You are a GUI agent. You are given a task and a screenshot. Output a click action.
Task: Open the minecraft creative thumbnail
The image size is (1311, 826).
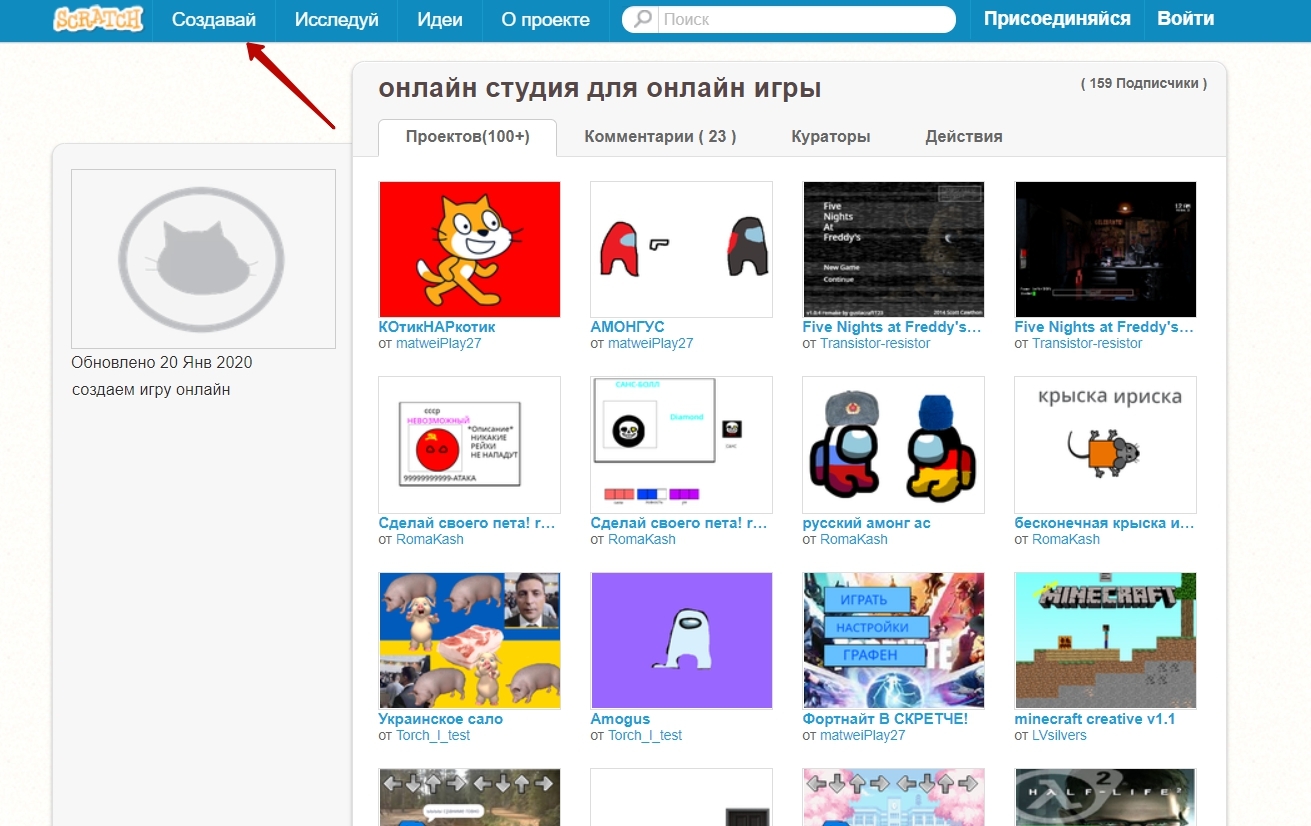coord(1105,641)
